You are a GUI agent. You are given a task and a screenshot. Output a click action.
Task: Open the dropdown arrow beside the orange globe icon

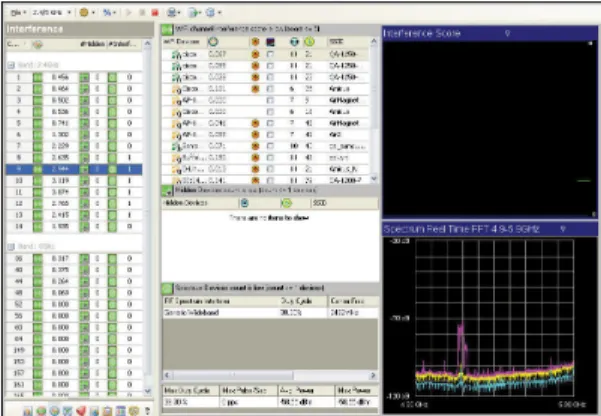94,13
